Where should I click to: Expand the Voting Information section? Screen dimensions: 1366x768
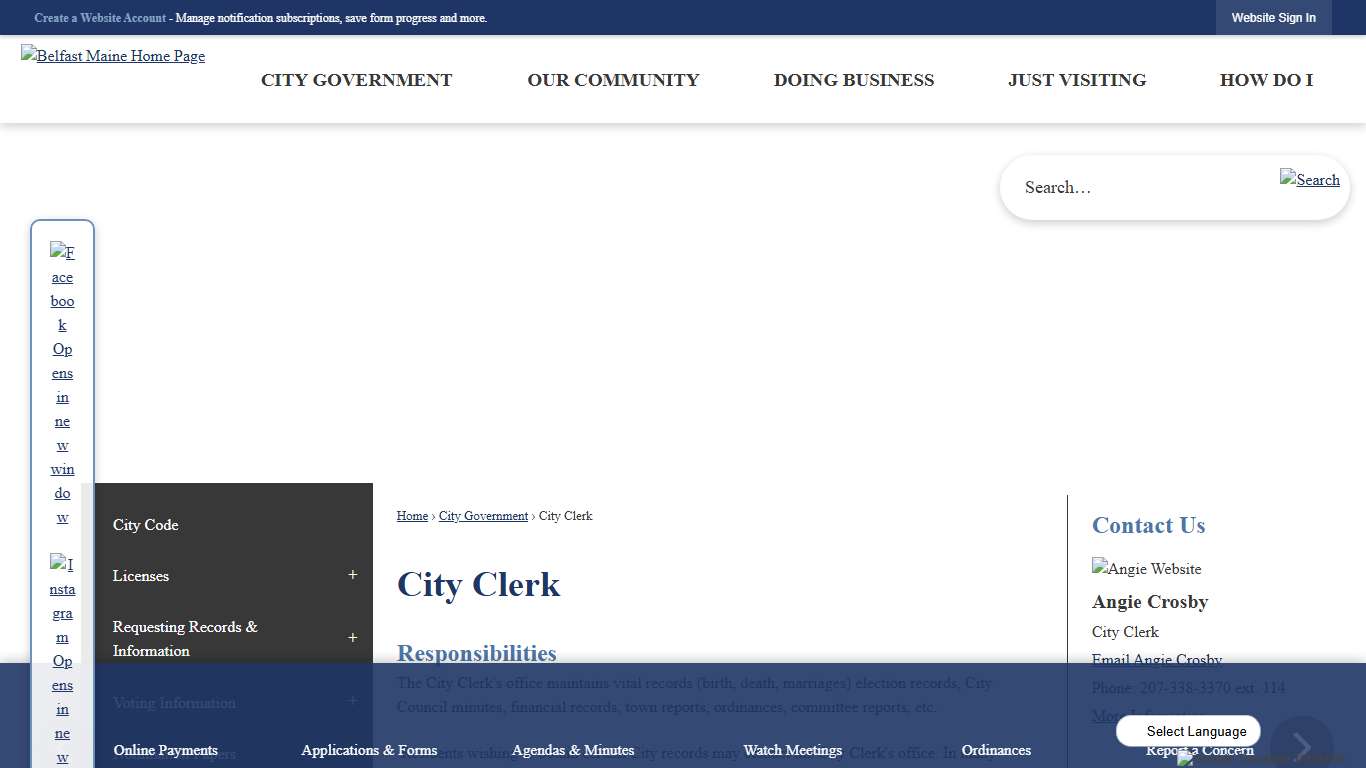[352, 703]
